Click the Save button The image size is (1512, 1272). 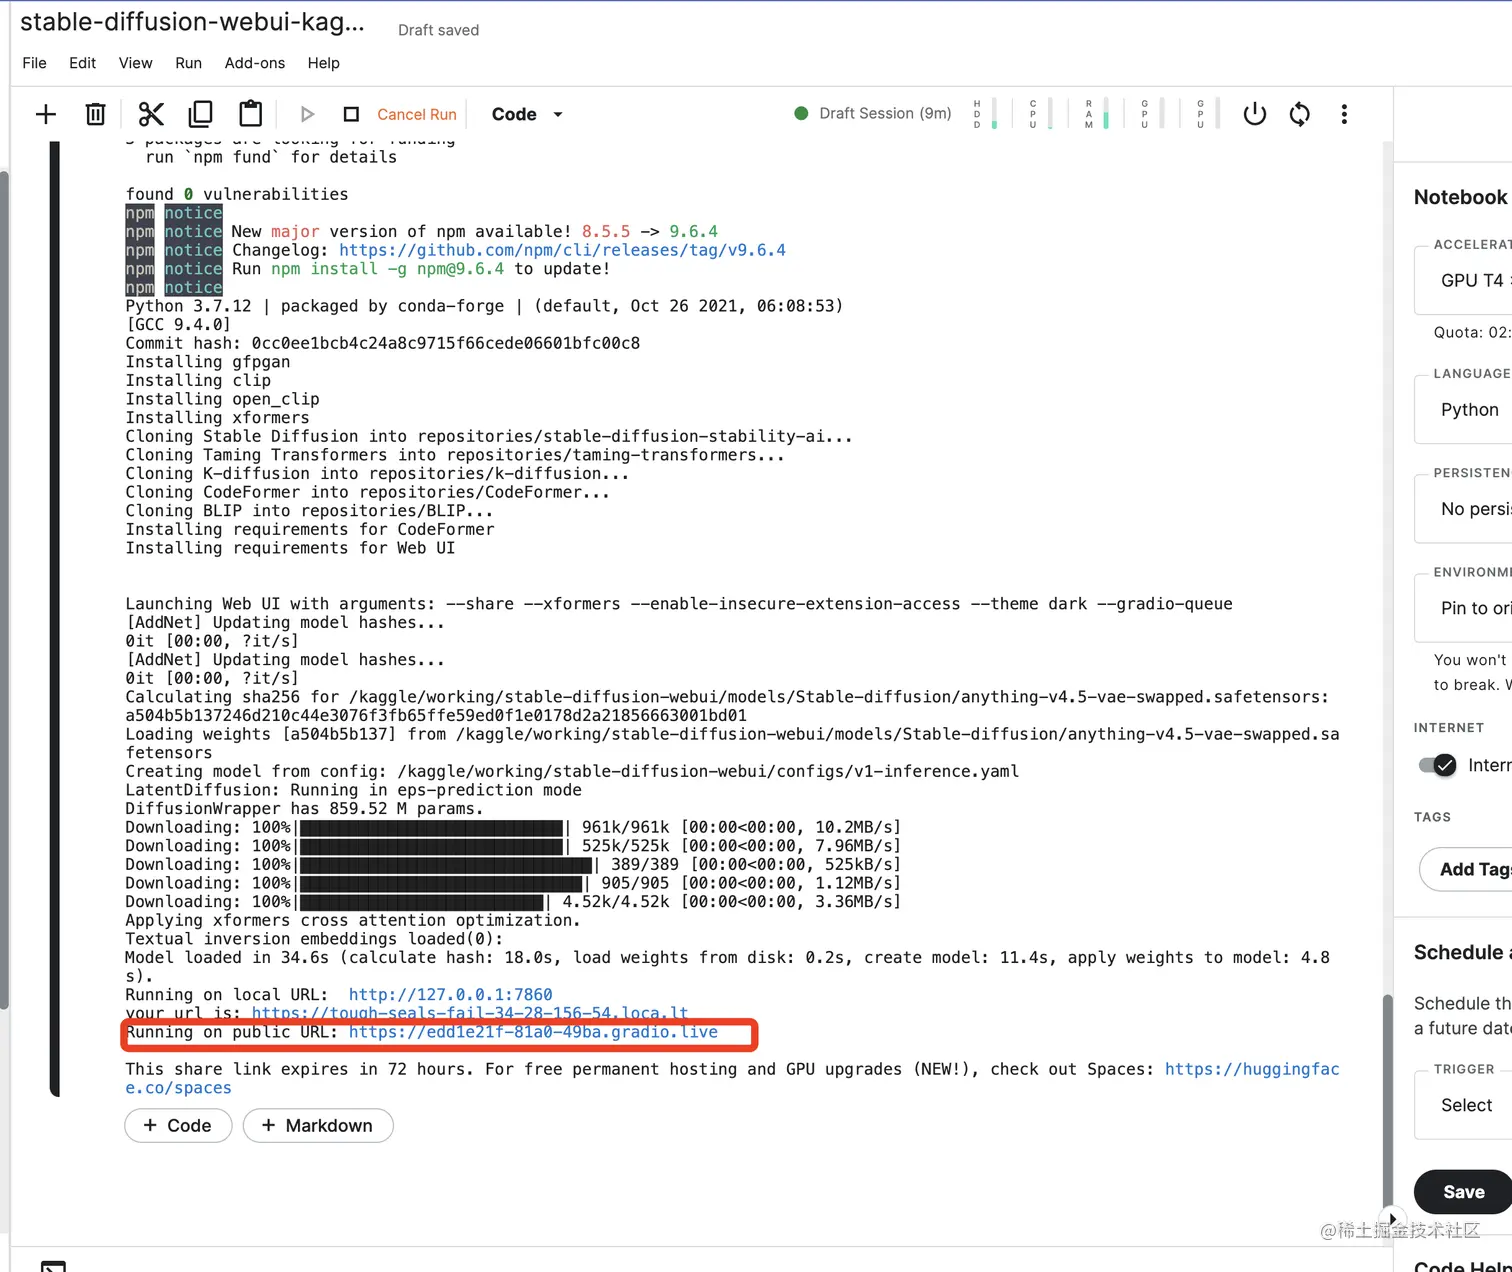(x=1463, y=1192)
